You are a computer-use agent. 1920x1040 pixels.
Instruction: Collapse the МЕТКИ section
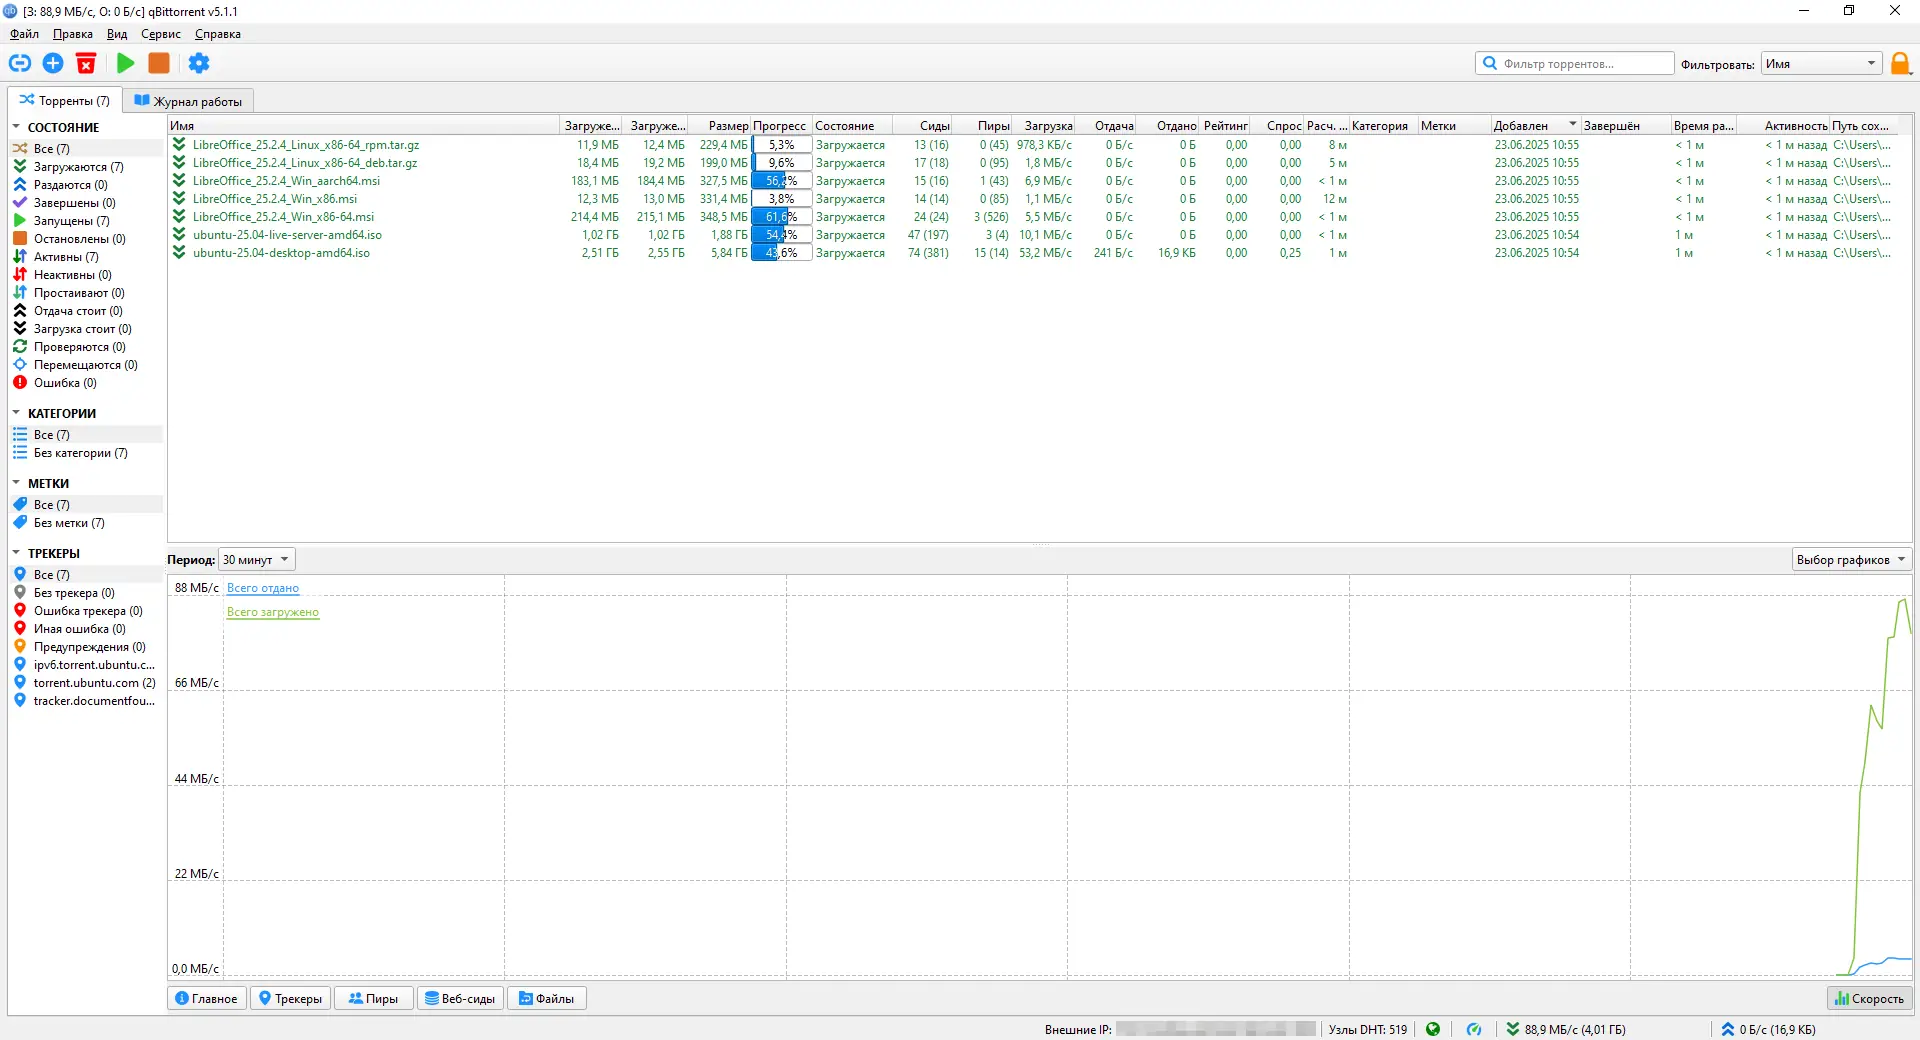[x=16, y=483]
